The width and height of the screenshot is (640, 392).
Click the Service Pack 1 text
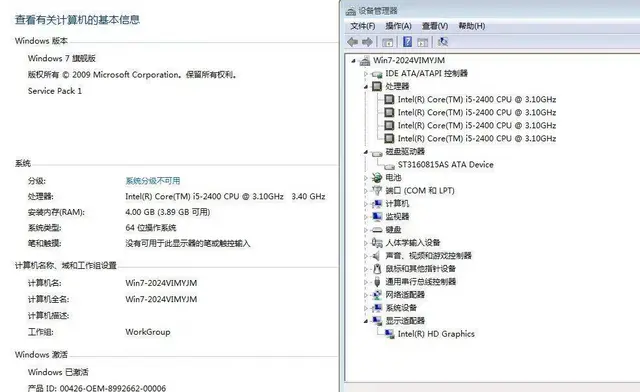coord(55,91)
